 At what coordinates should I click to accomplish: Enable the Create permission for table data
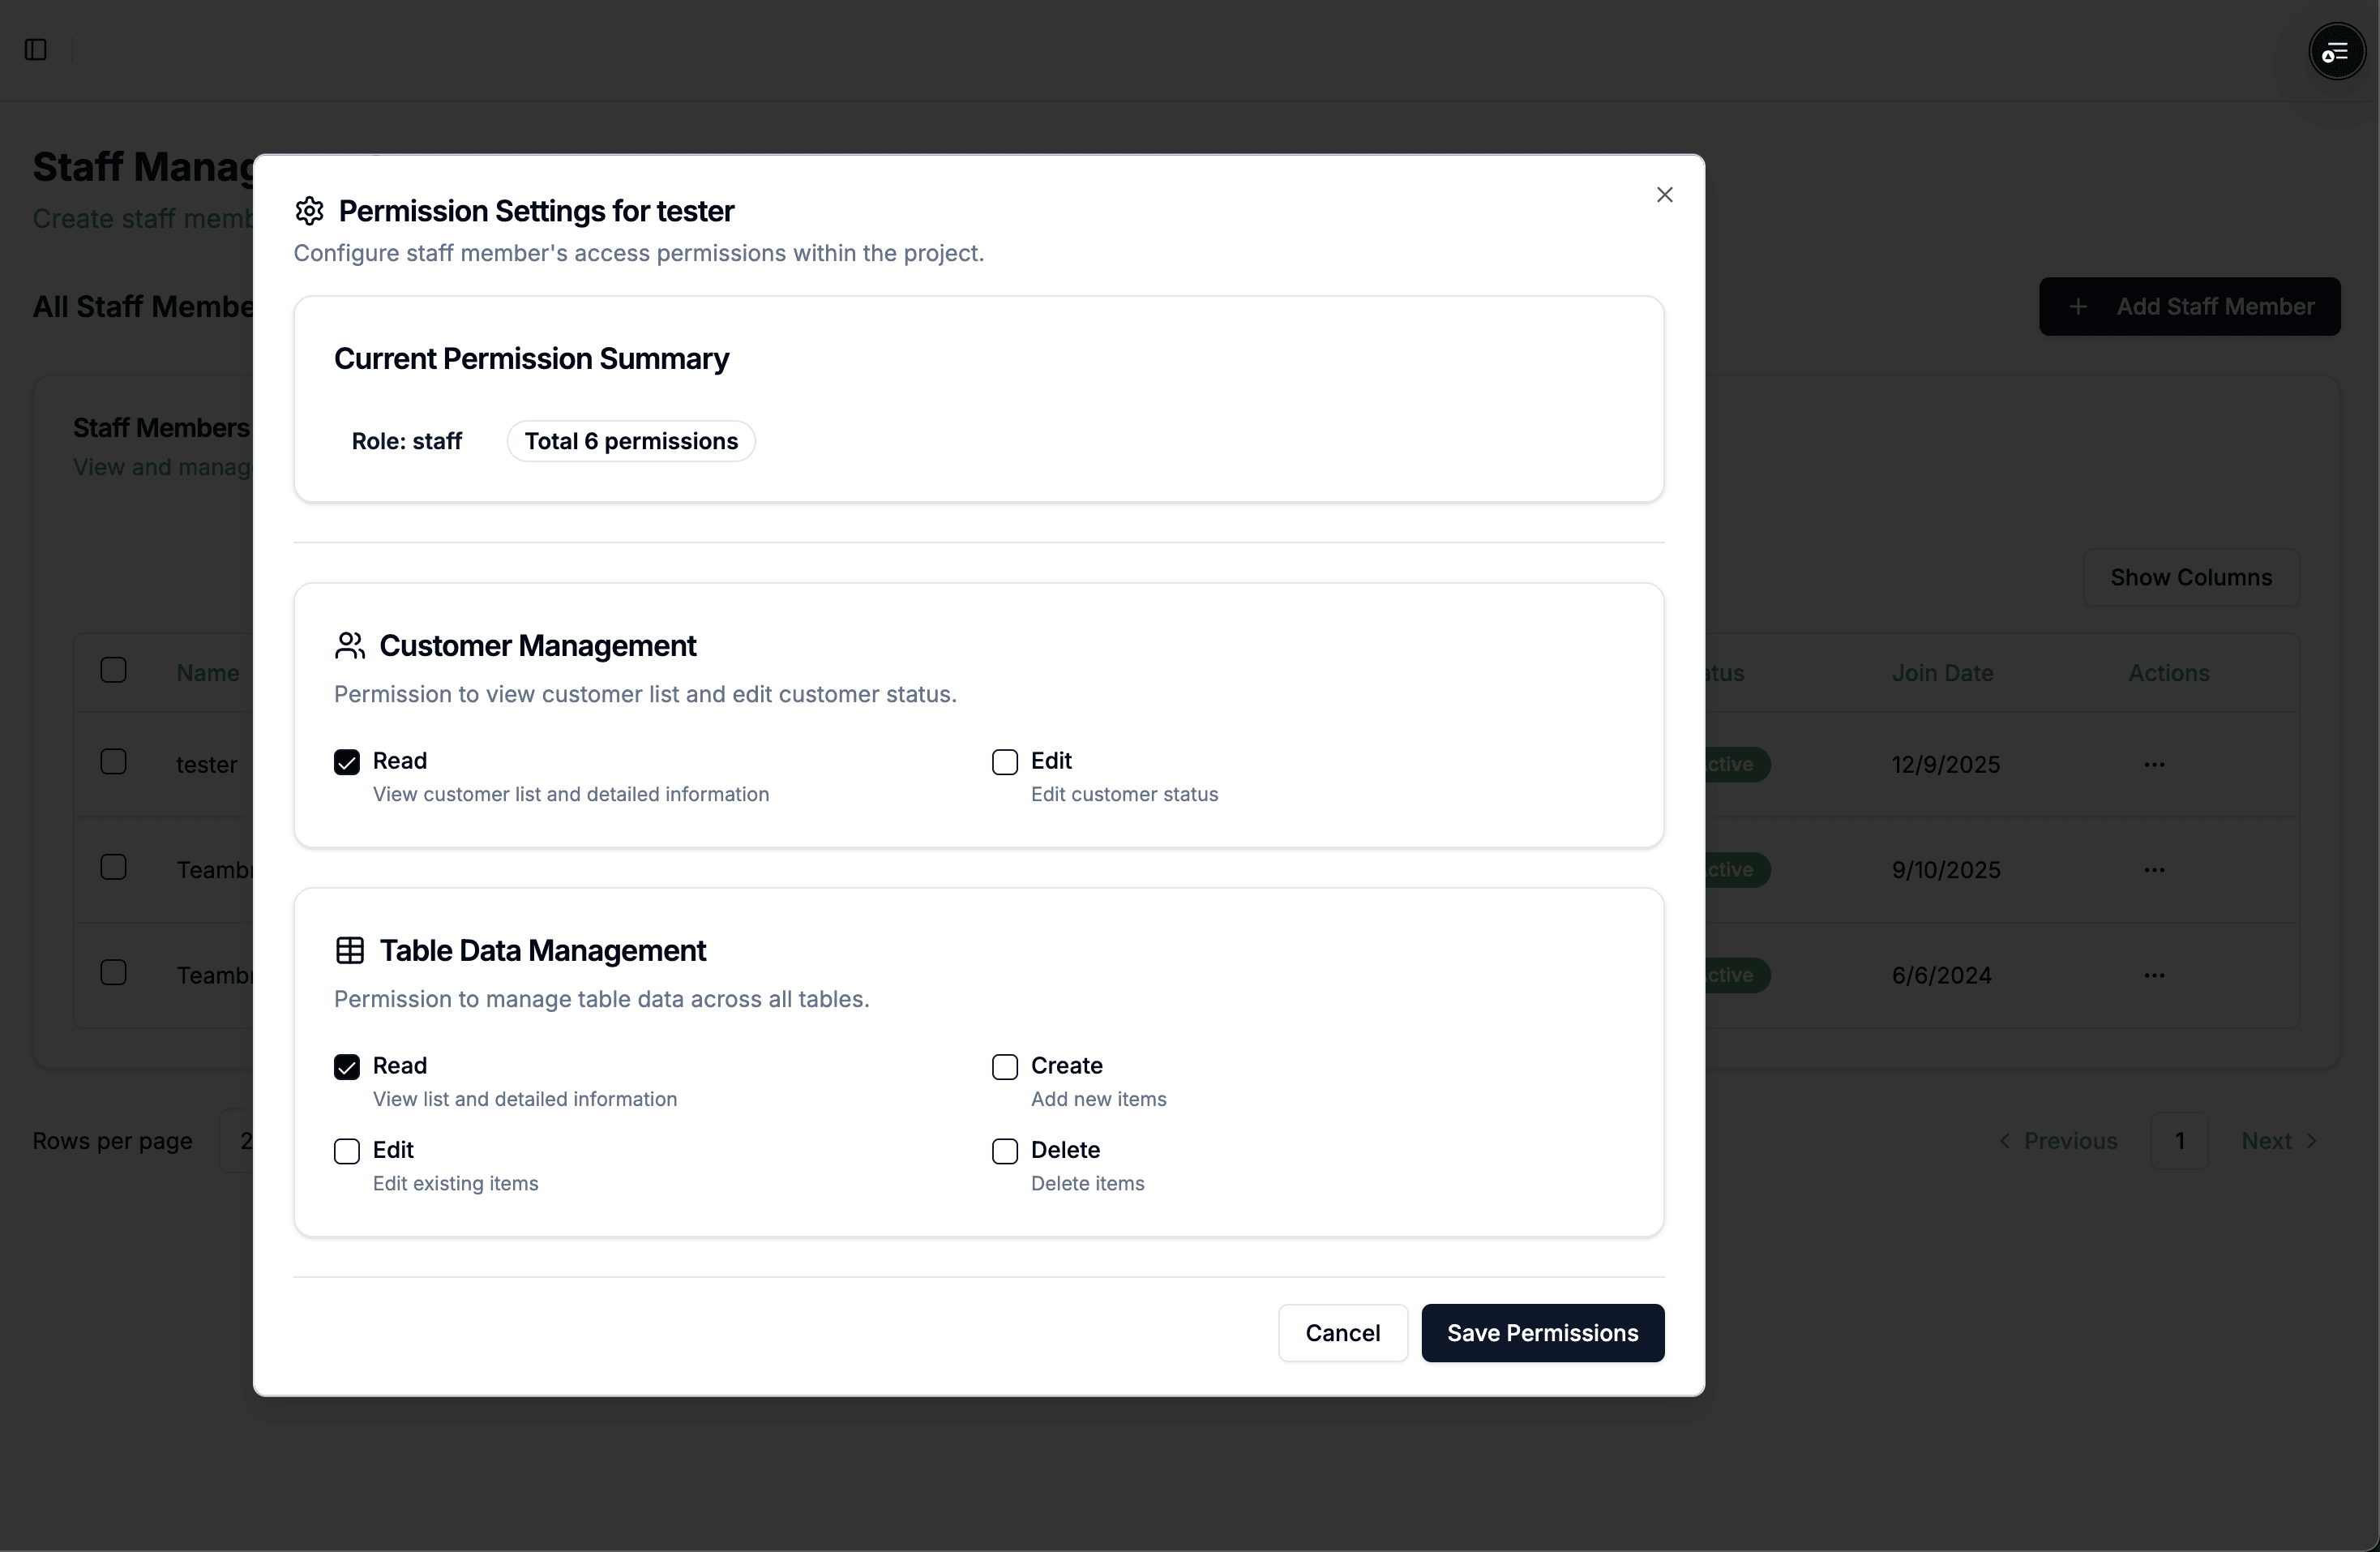pyautogui.click(x=1004, y=1067)
